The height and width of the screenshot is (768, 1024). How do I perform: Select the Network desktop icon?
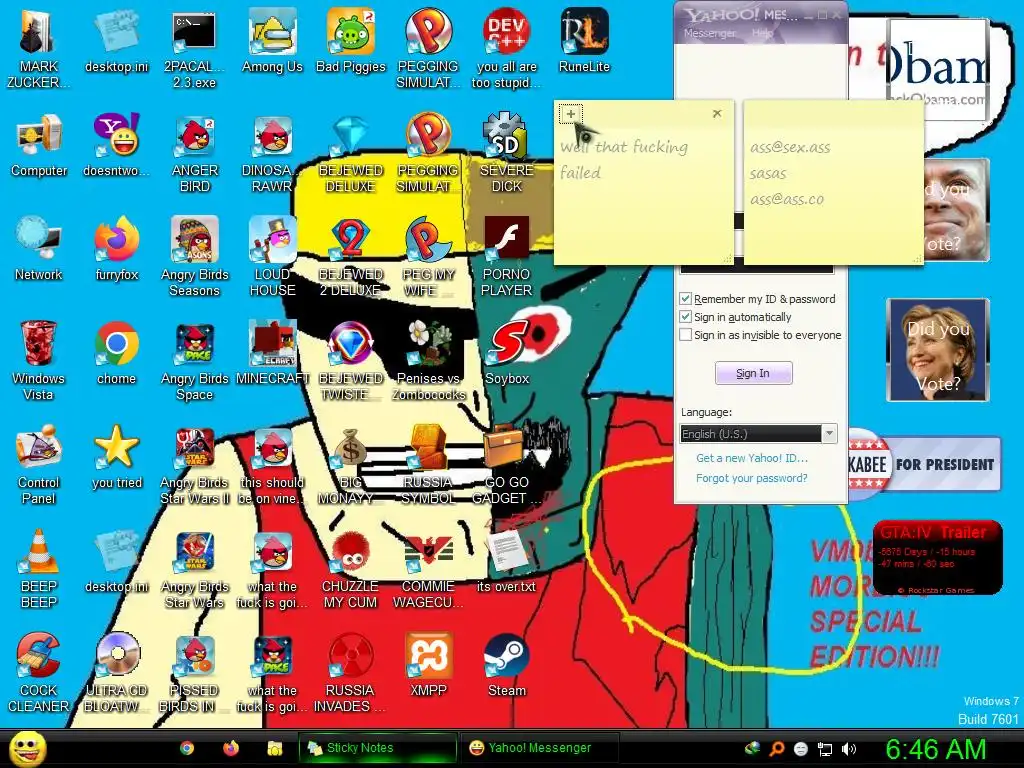tap(39, 249)
